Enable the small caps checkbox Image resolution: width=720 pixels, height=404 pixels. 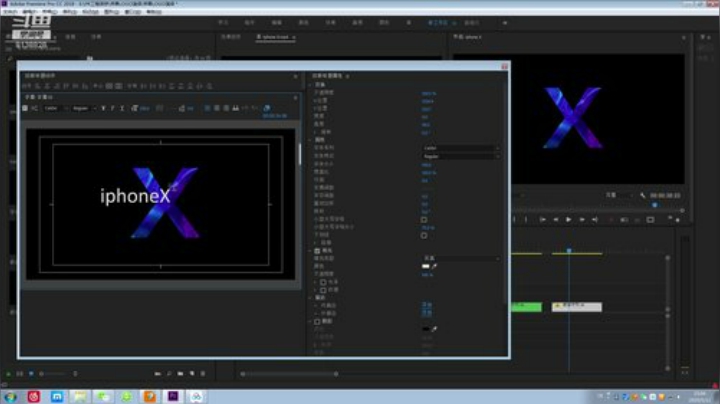coord(424,220)
